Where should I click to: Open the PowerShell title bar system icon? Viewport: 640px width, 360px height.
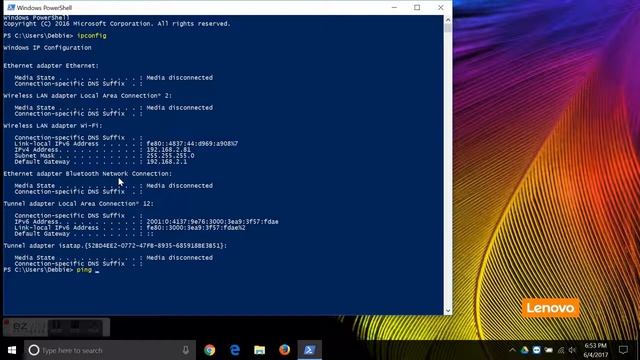coord(11,7)
